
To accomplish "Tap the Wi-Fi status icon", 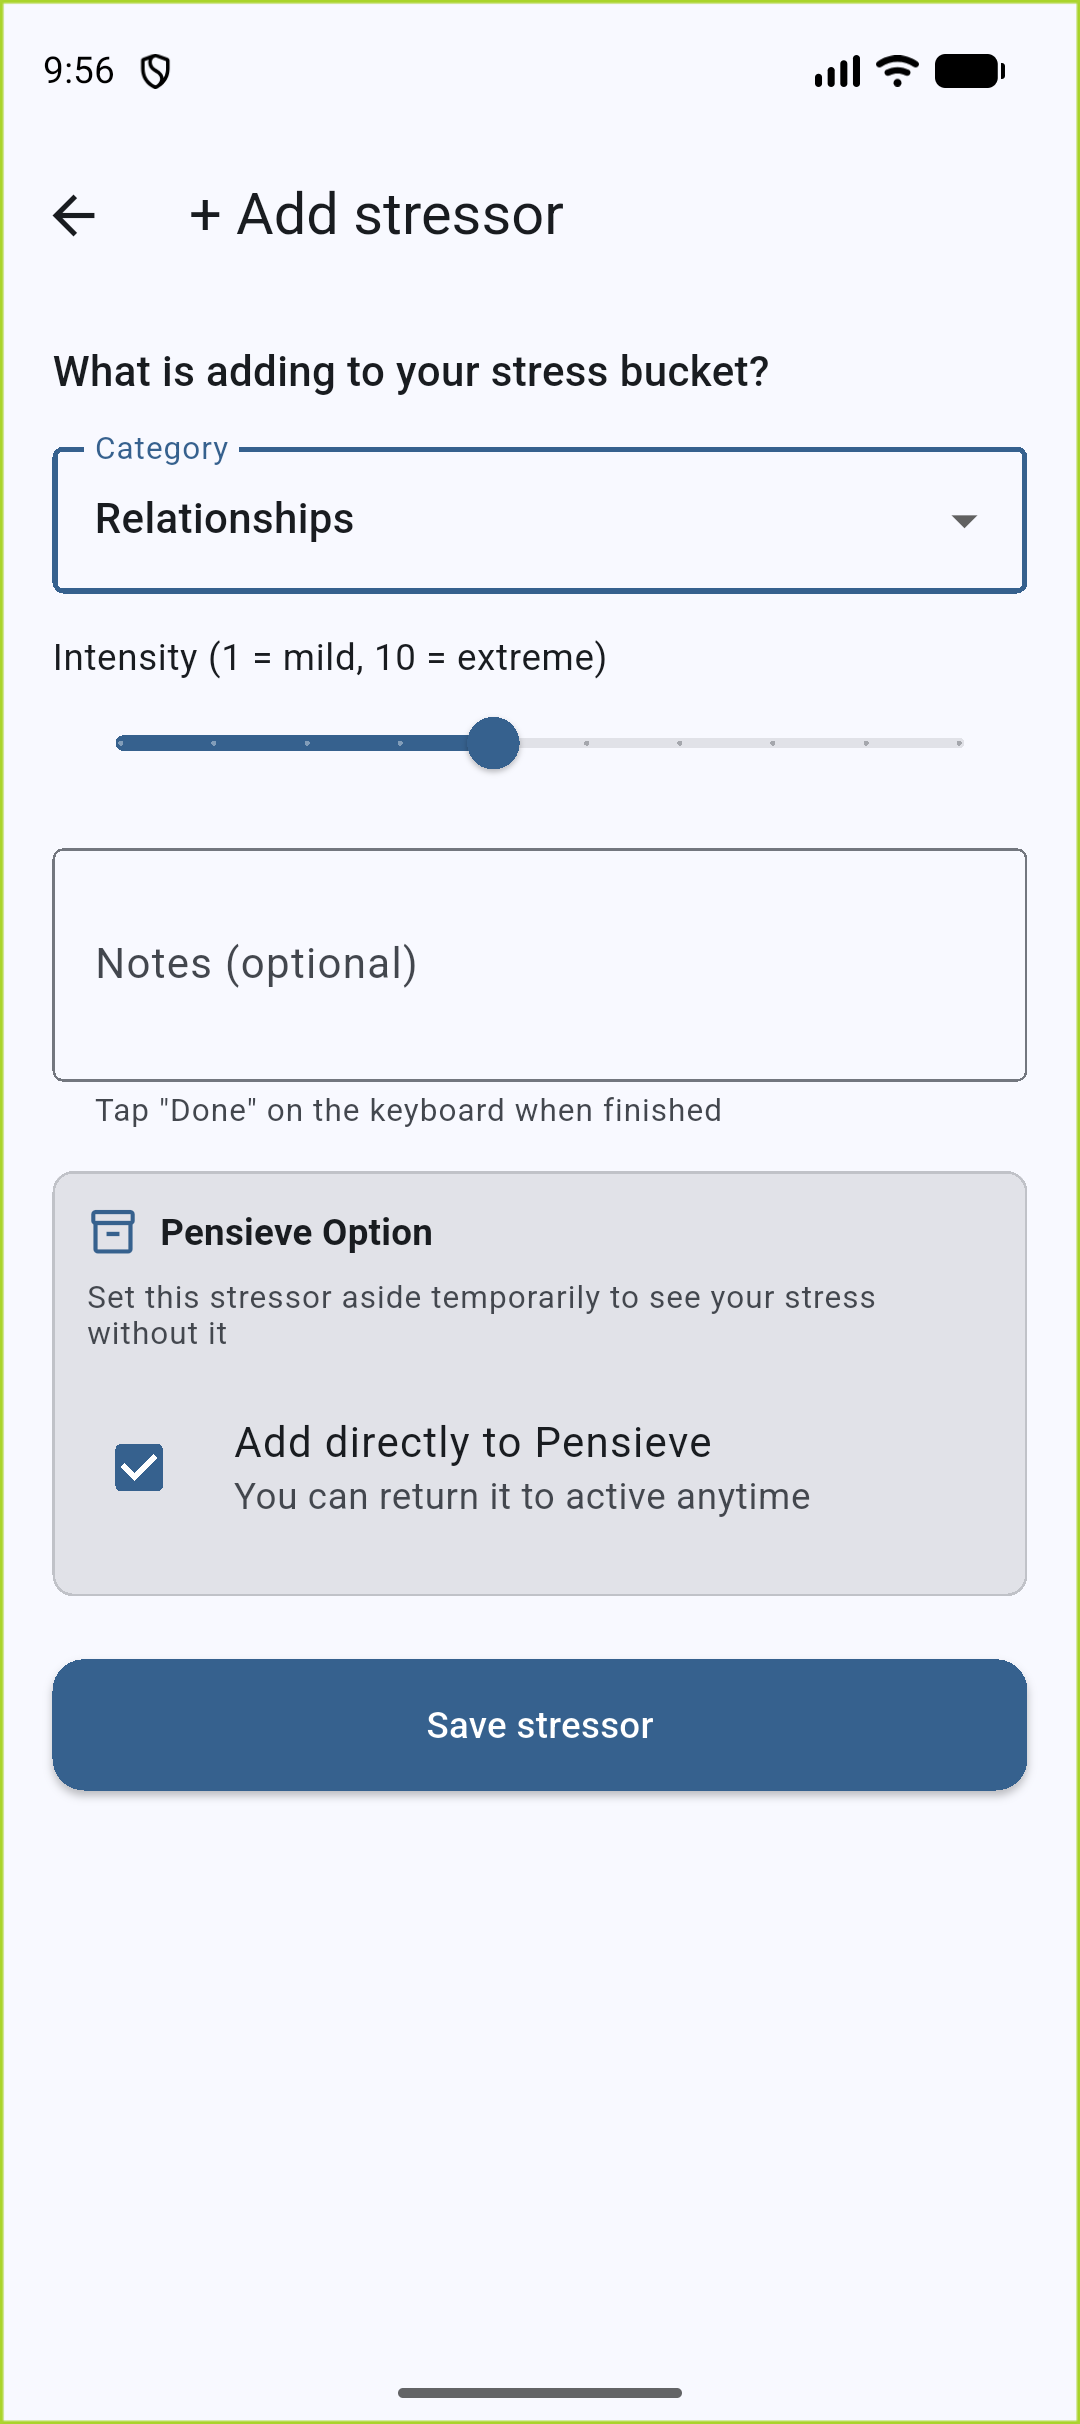I will 897,71.
